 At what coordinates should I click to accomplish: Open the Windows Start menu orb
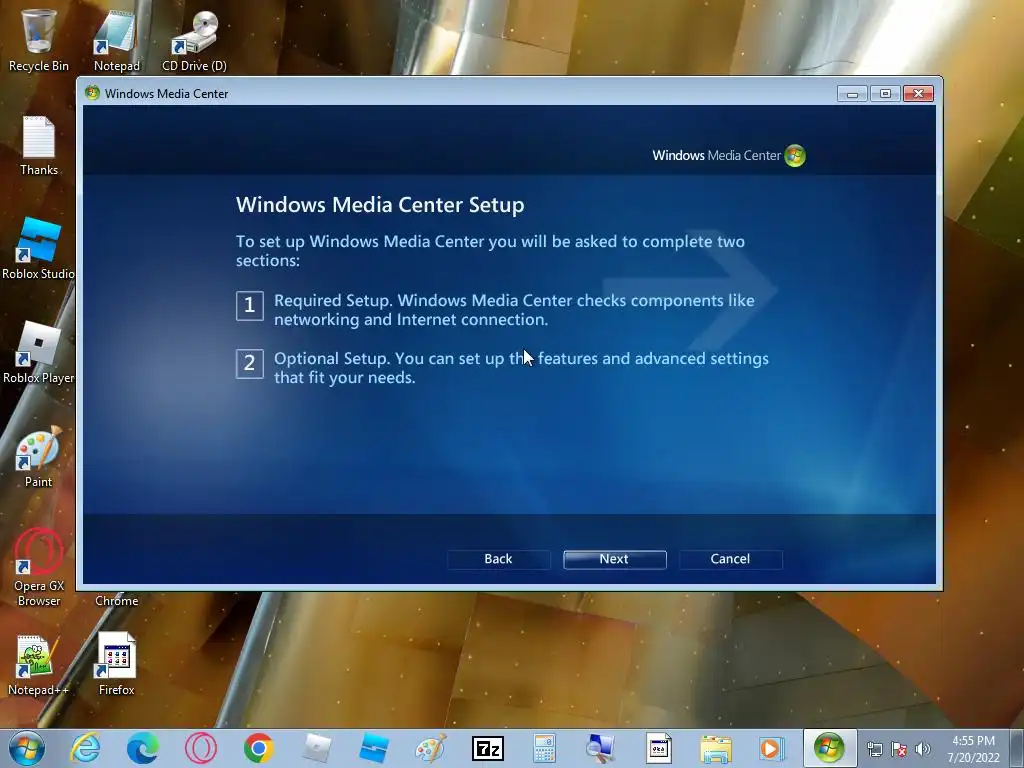[x=27, y=748]
